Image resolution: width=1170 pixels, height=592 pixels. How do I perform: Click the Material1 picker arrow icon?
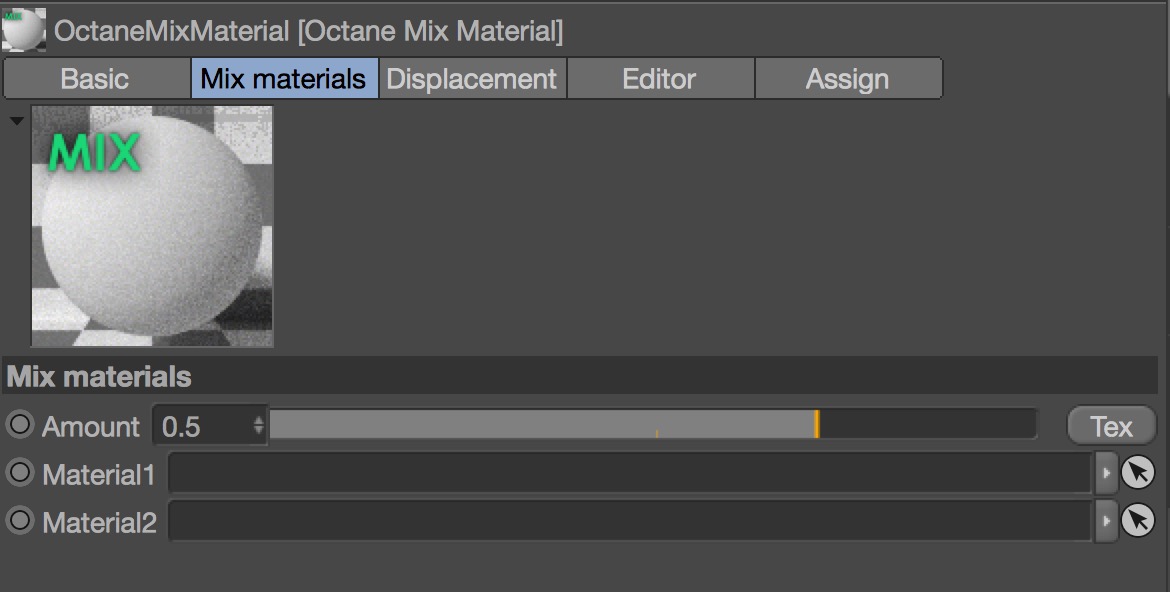(x=1138, y=472)
